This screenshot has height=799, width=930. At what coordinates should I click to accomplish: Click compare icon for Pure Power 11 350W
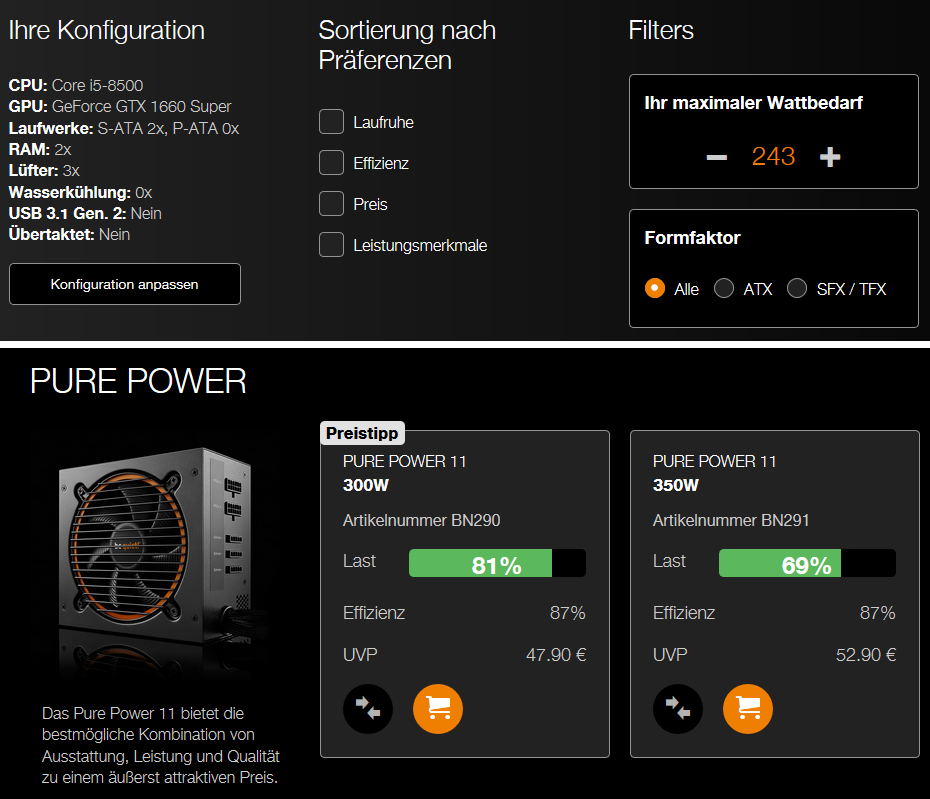(x=678, y=709)
